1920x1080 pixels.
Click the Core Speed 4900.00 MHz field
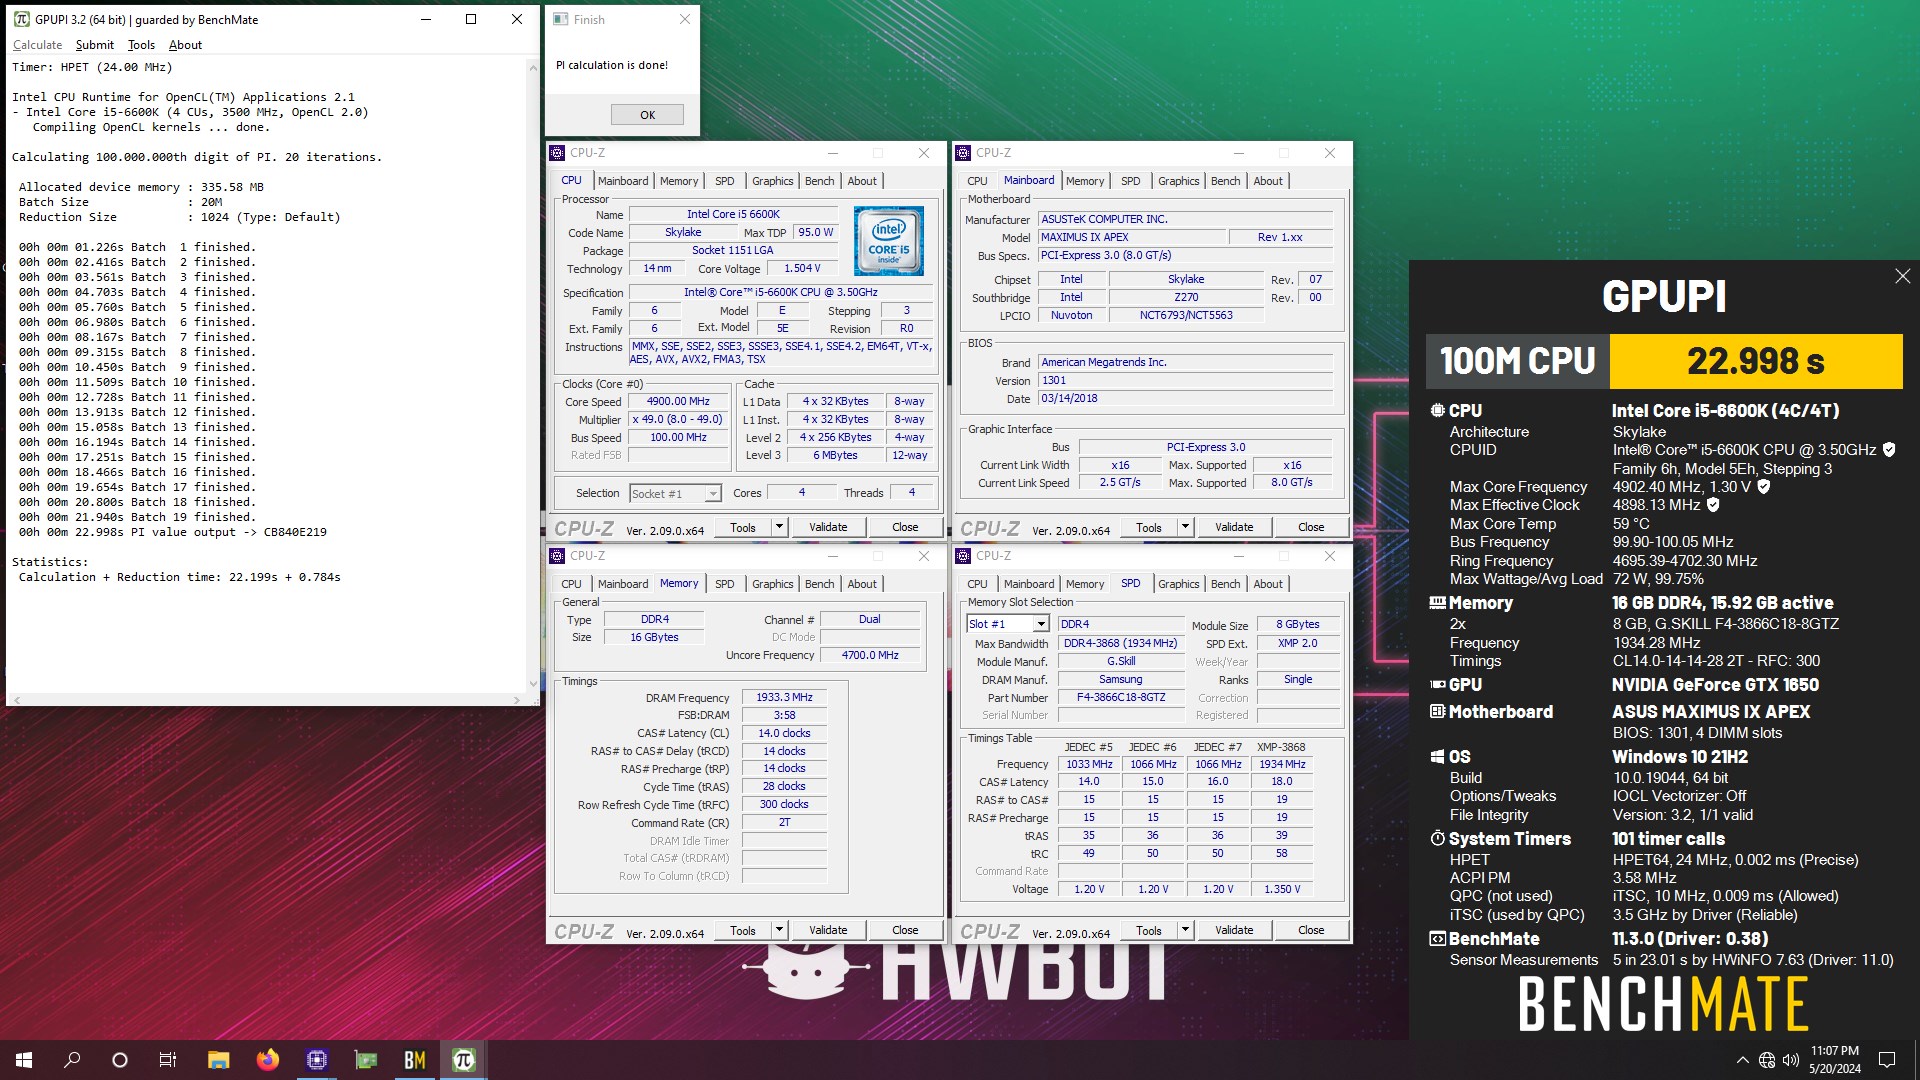click(678, 401)
